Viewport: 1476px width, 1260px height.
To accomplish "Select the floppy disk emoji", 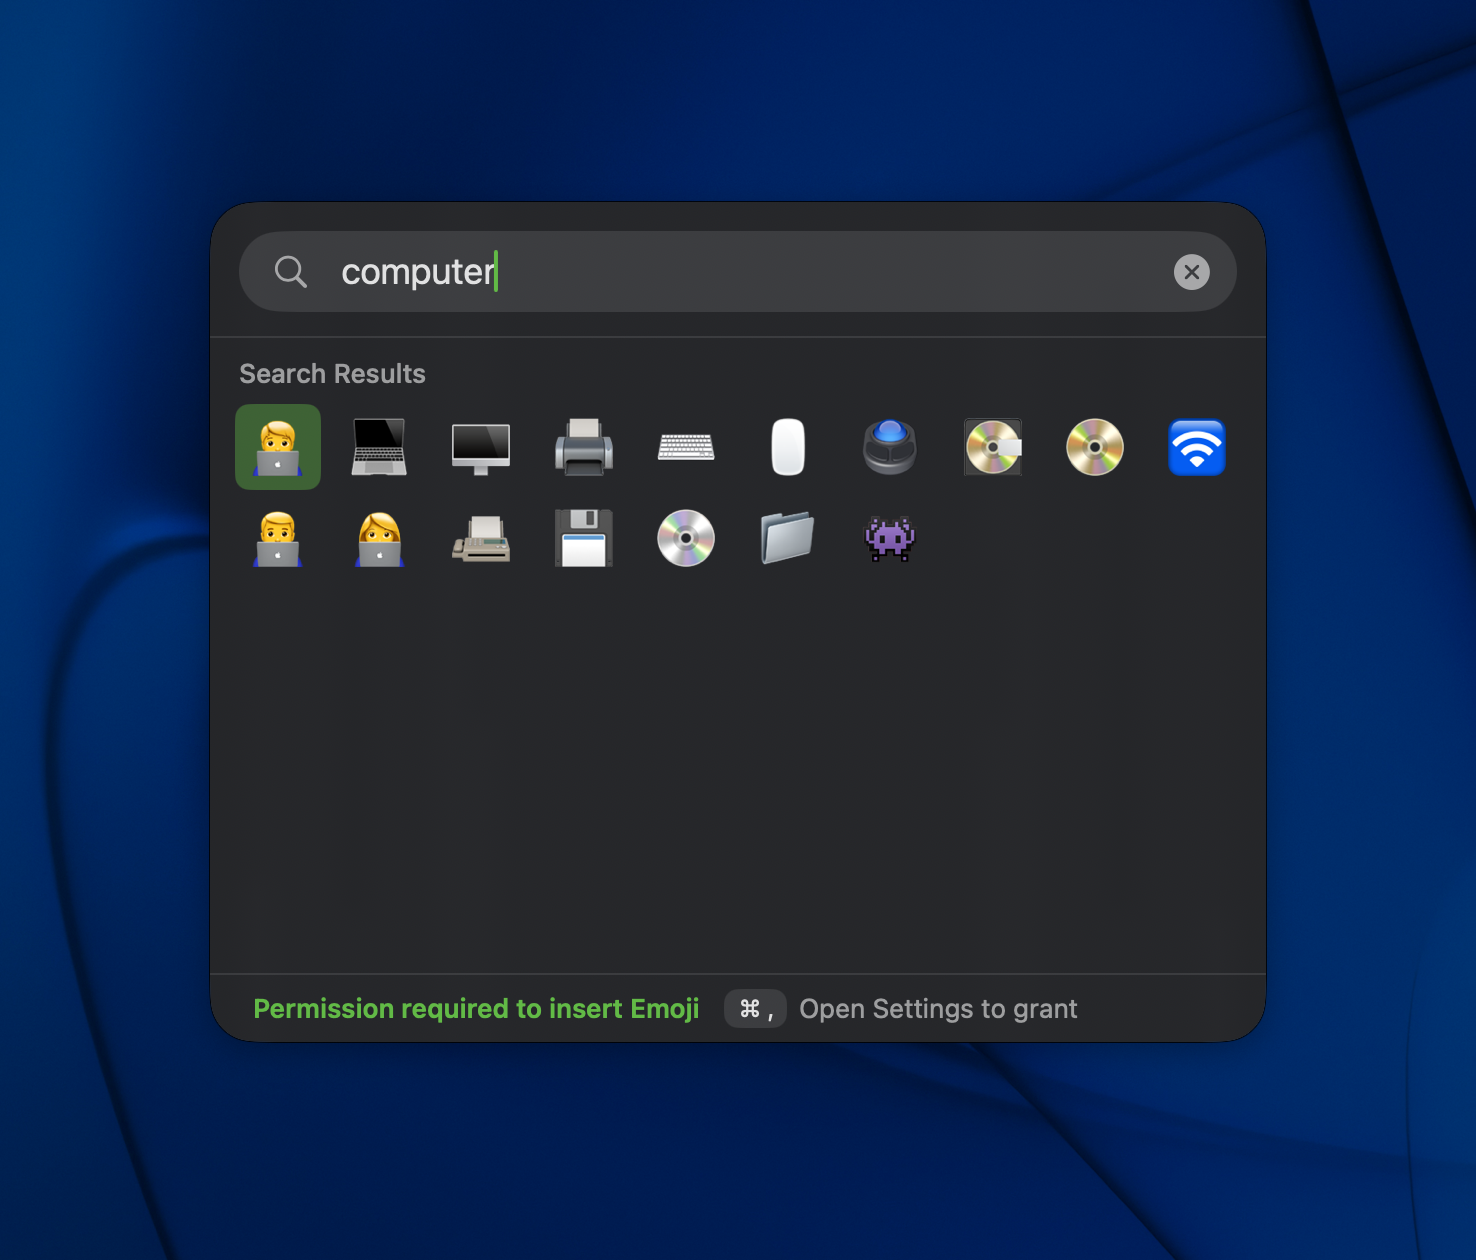I will (584, 539).
